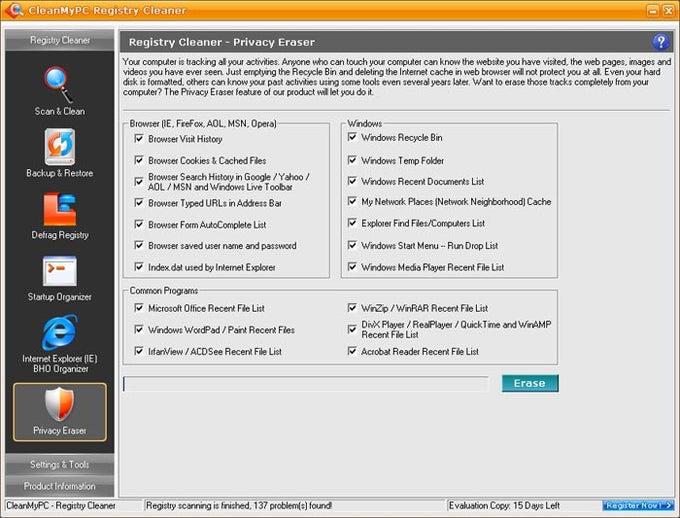Uncheck Browser Cookies & Cached Files
Viewport: 680px width, 518px height.
tap(139, 160)
